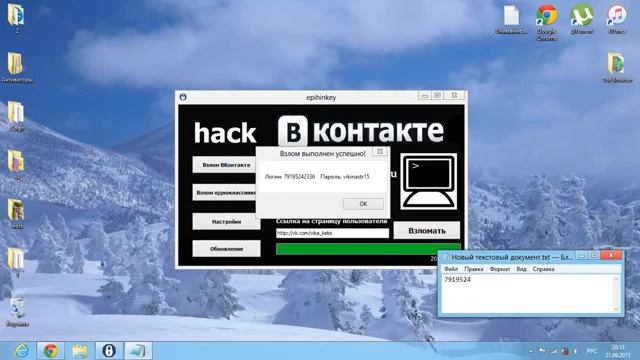This screenshot has height=360, width=640.
Task: Select the Recycle Bin 'Корзина' icon
Action: pyautogui.click(x=17, y=312)
